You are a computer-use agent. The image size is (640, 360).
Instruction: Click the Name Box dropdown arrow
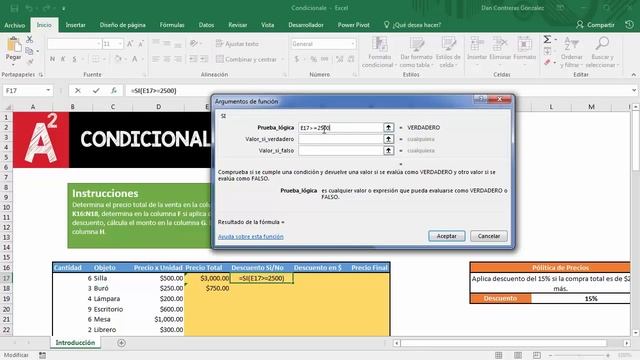[48, 91]
